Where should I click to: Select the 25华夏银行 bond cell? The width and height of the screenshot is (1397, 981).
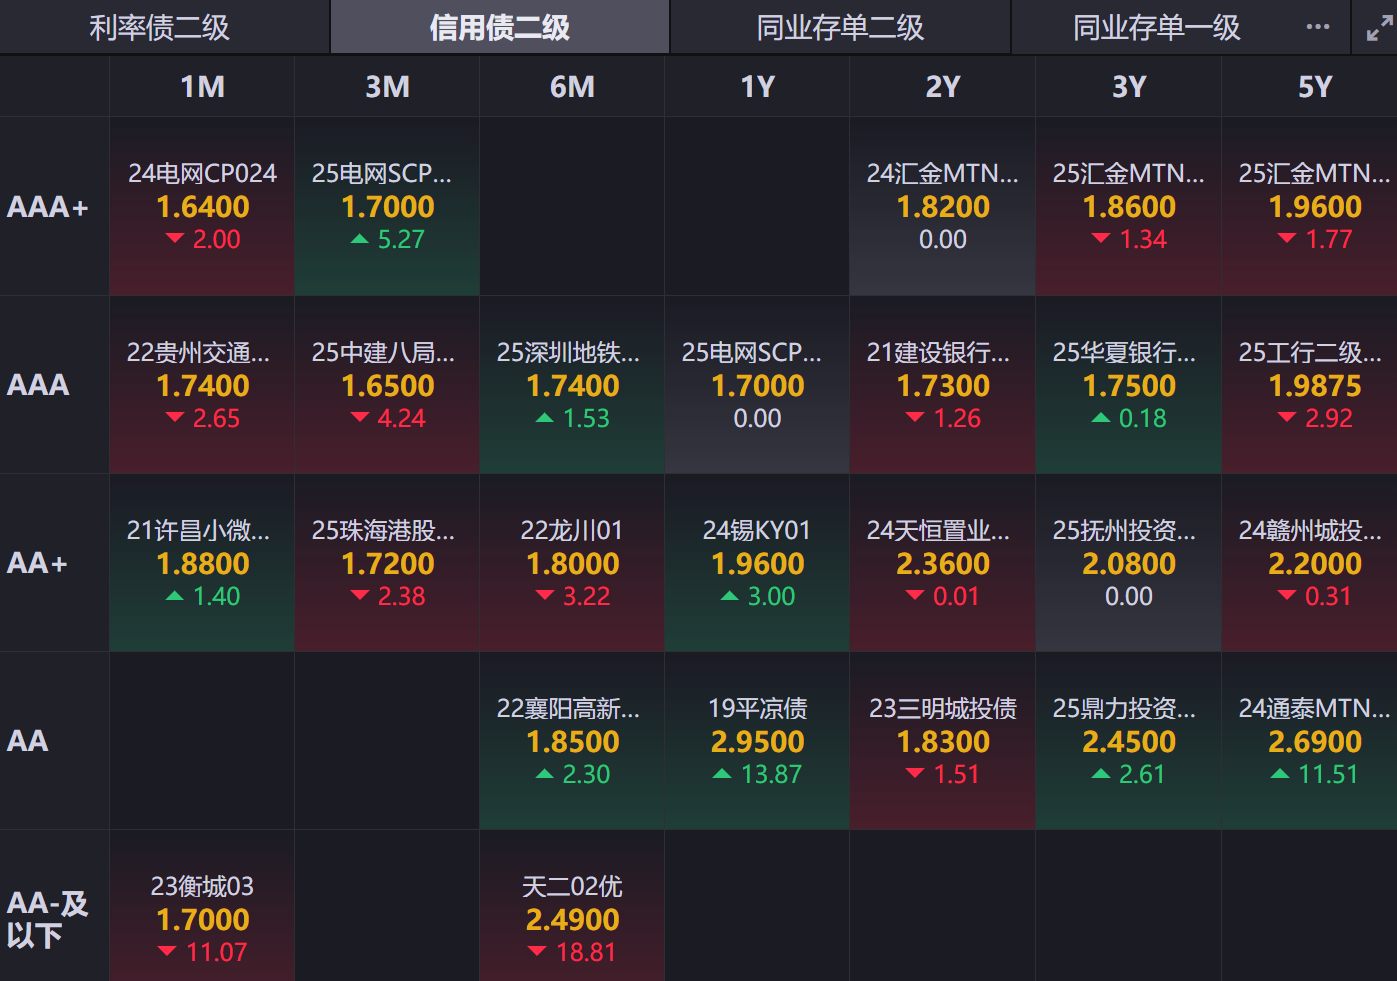tap(1128, 385)
